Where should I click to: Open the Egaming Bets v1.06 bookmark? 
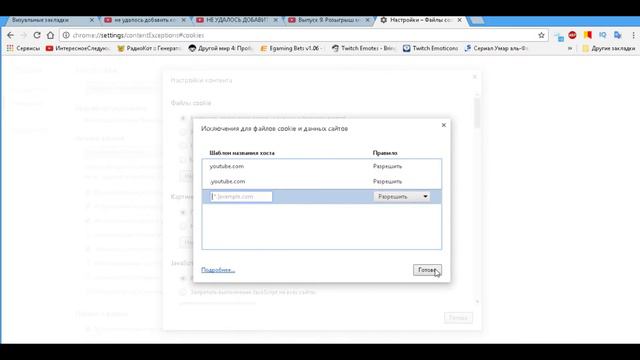292,48
